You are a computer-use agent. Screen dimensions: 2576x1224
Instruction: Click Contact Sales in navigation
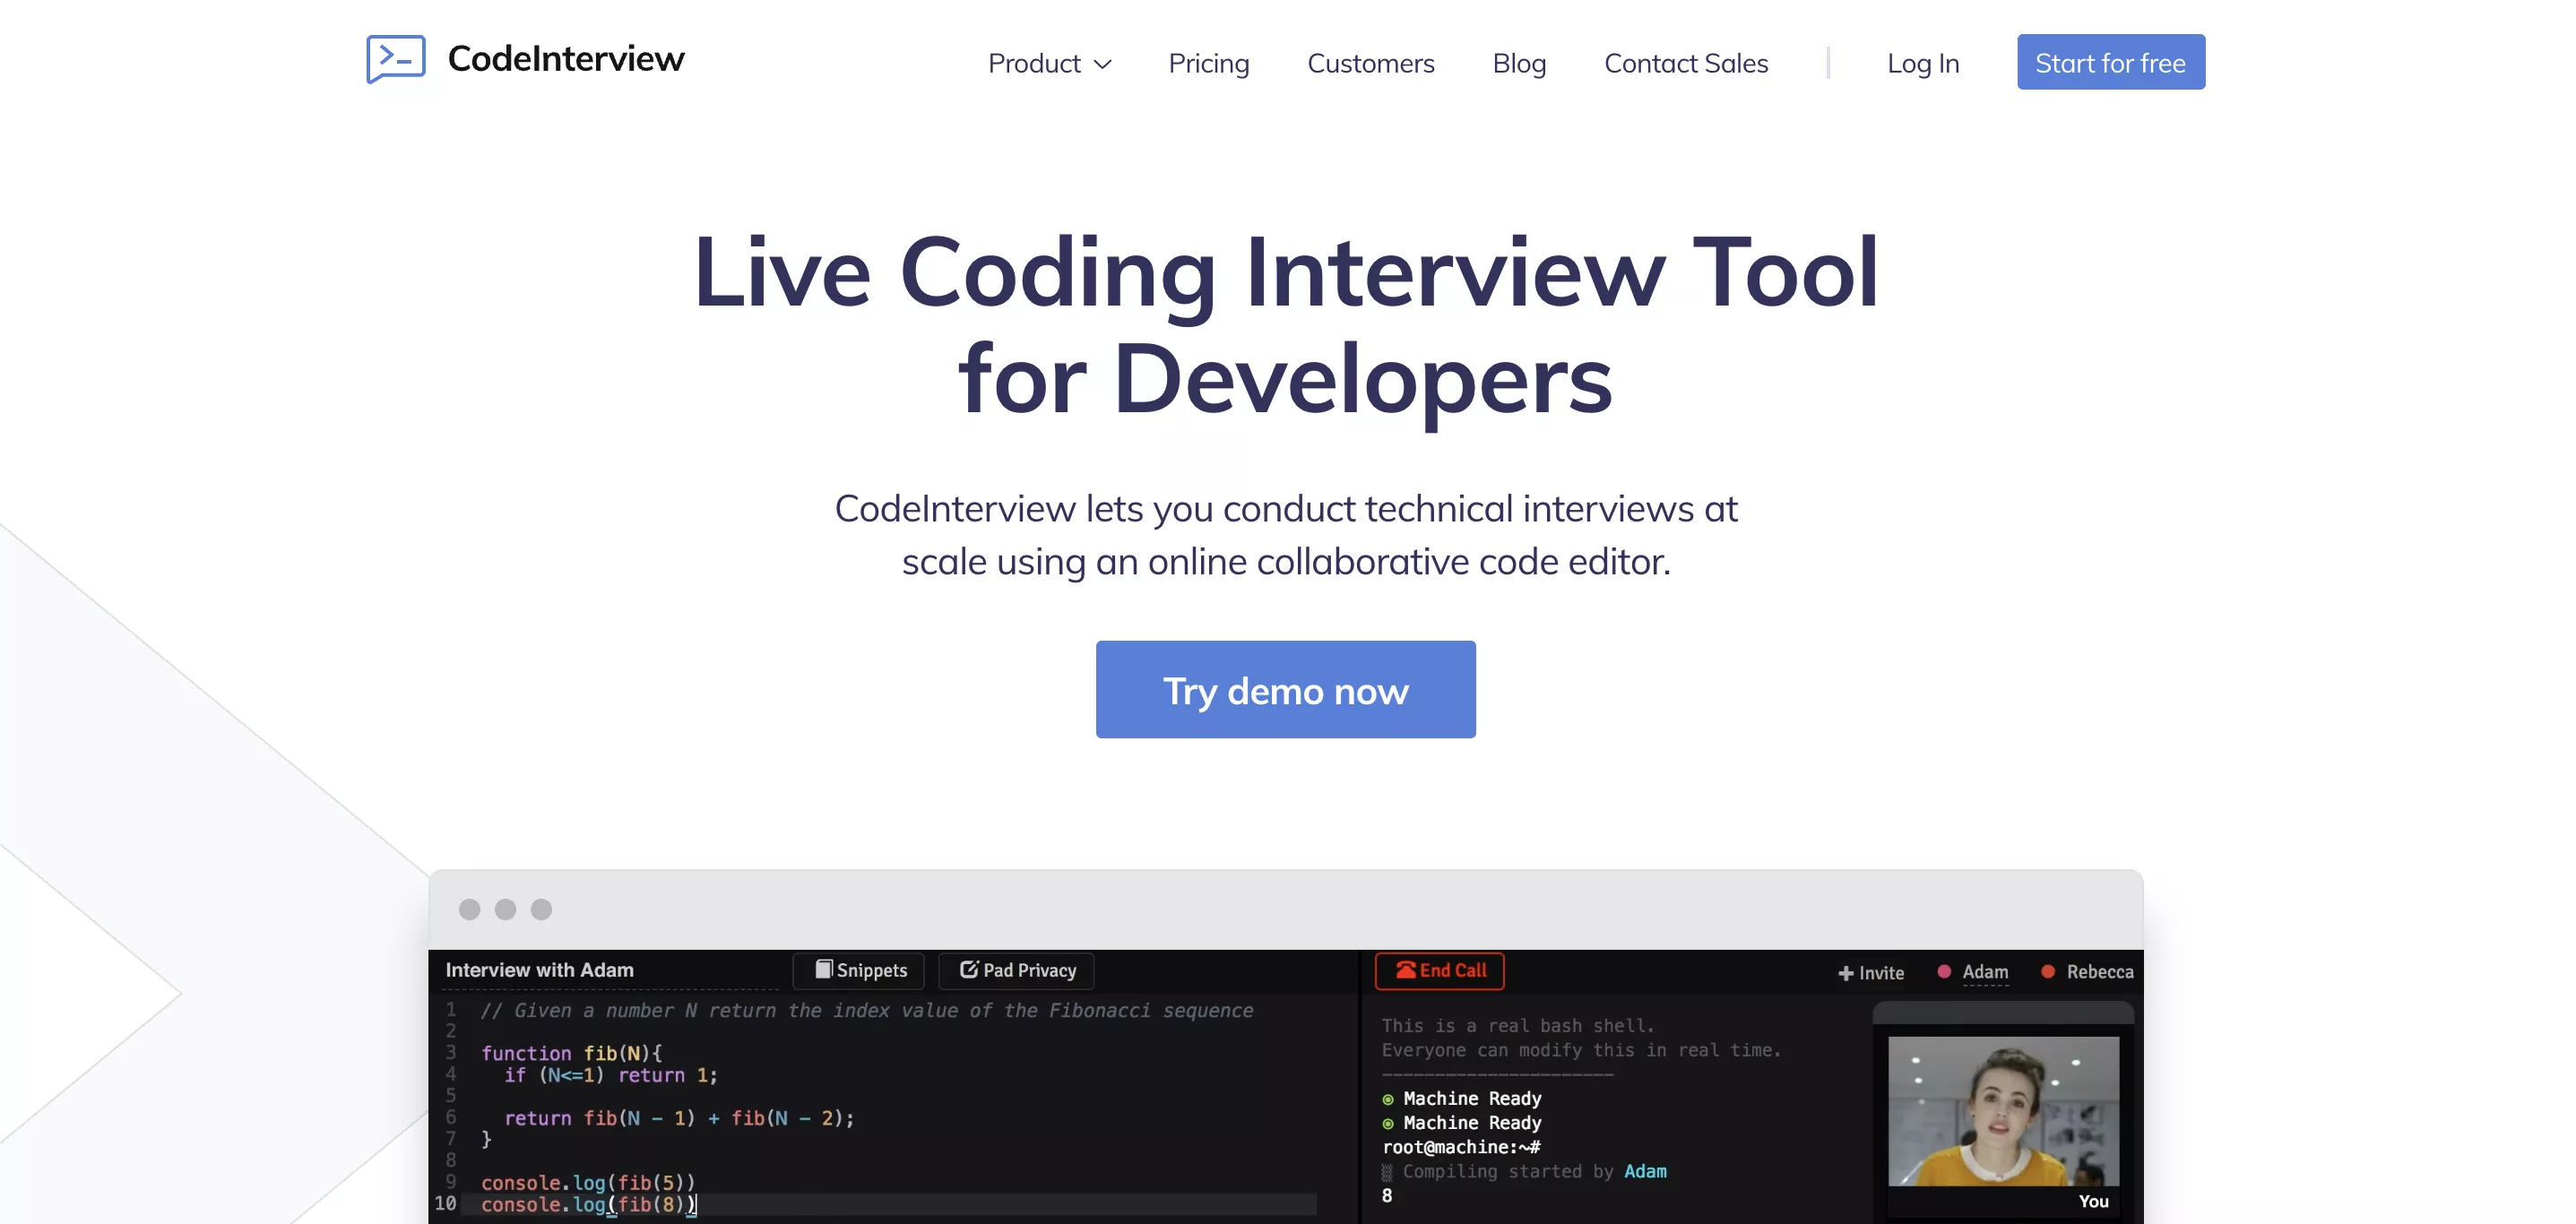[x=1685, y=63]
